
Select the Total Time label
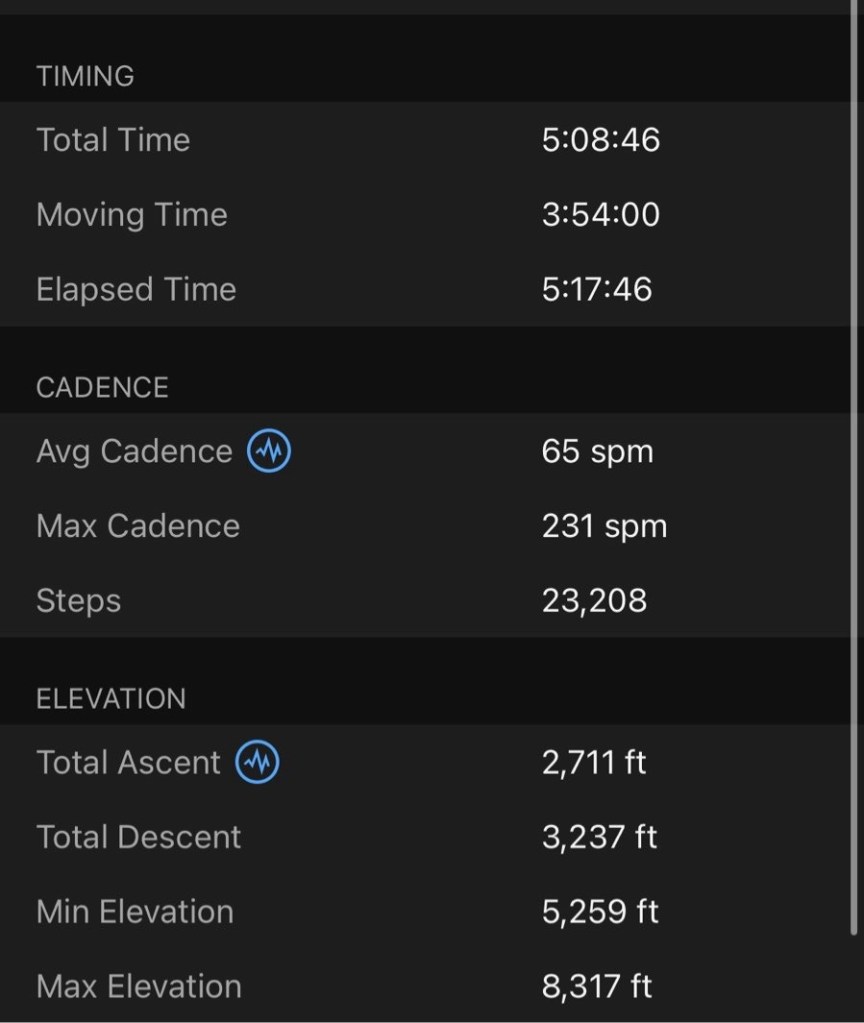point(113,140)
